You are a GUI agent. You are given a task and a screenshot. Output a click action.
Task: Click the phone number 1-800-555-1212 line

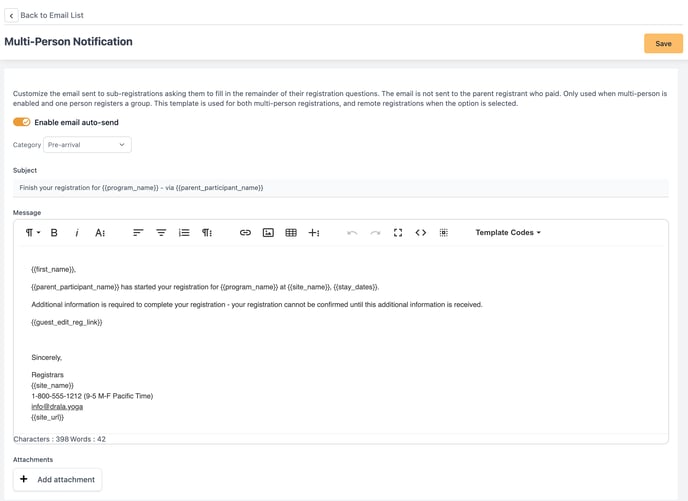coord(92,396)
